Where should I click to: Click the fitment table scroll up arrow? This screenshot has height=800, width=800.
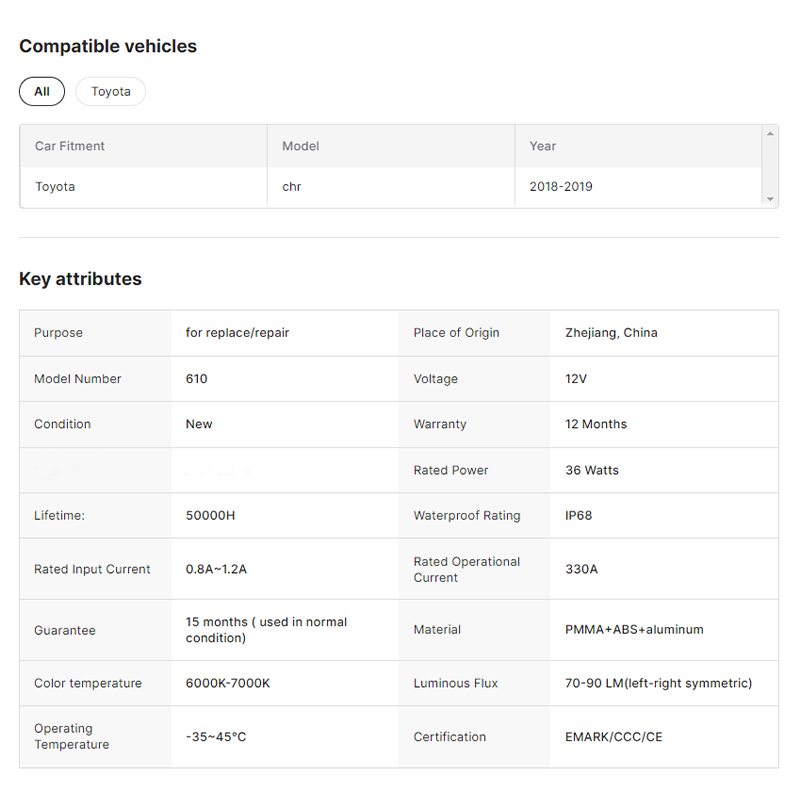tap(770, 134)
